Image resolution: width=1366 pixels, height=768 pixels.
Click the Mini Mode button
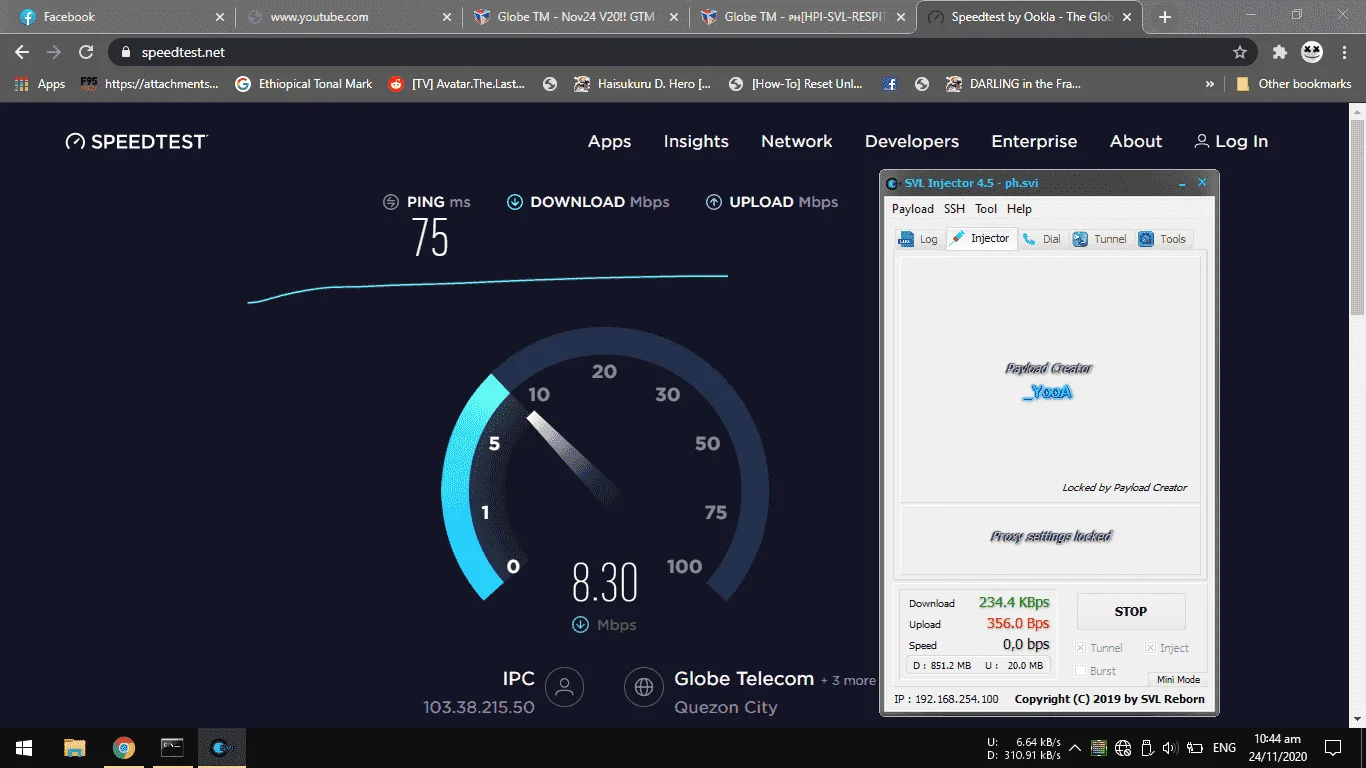click(x=1178, y=679)
